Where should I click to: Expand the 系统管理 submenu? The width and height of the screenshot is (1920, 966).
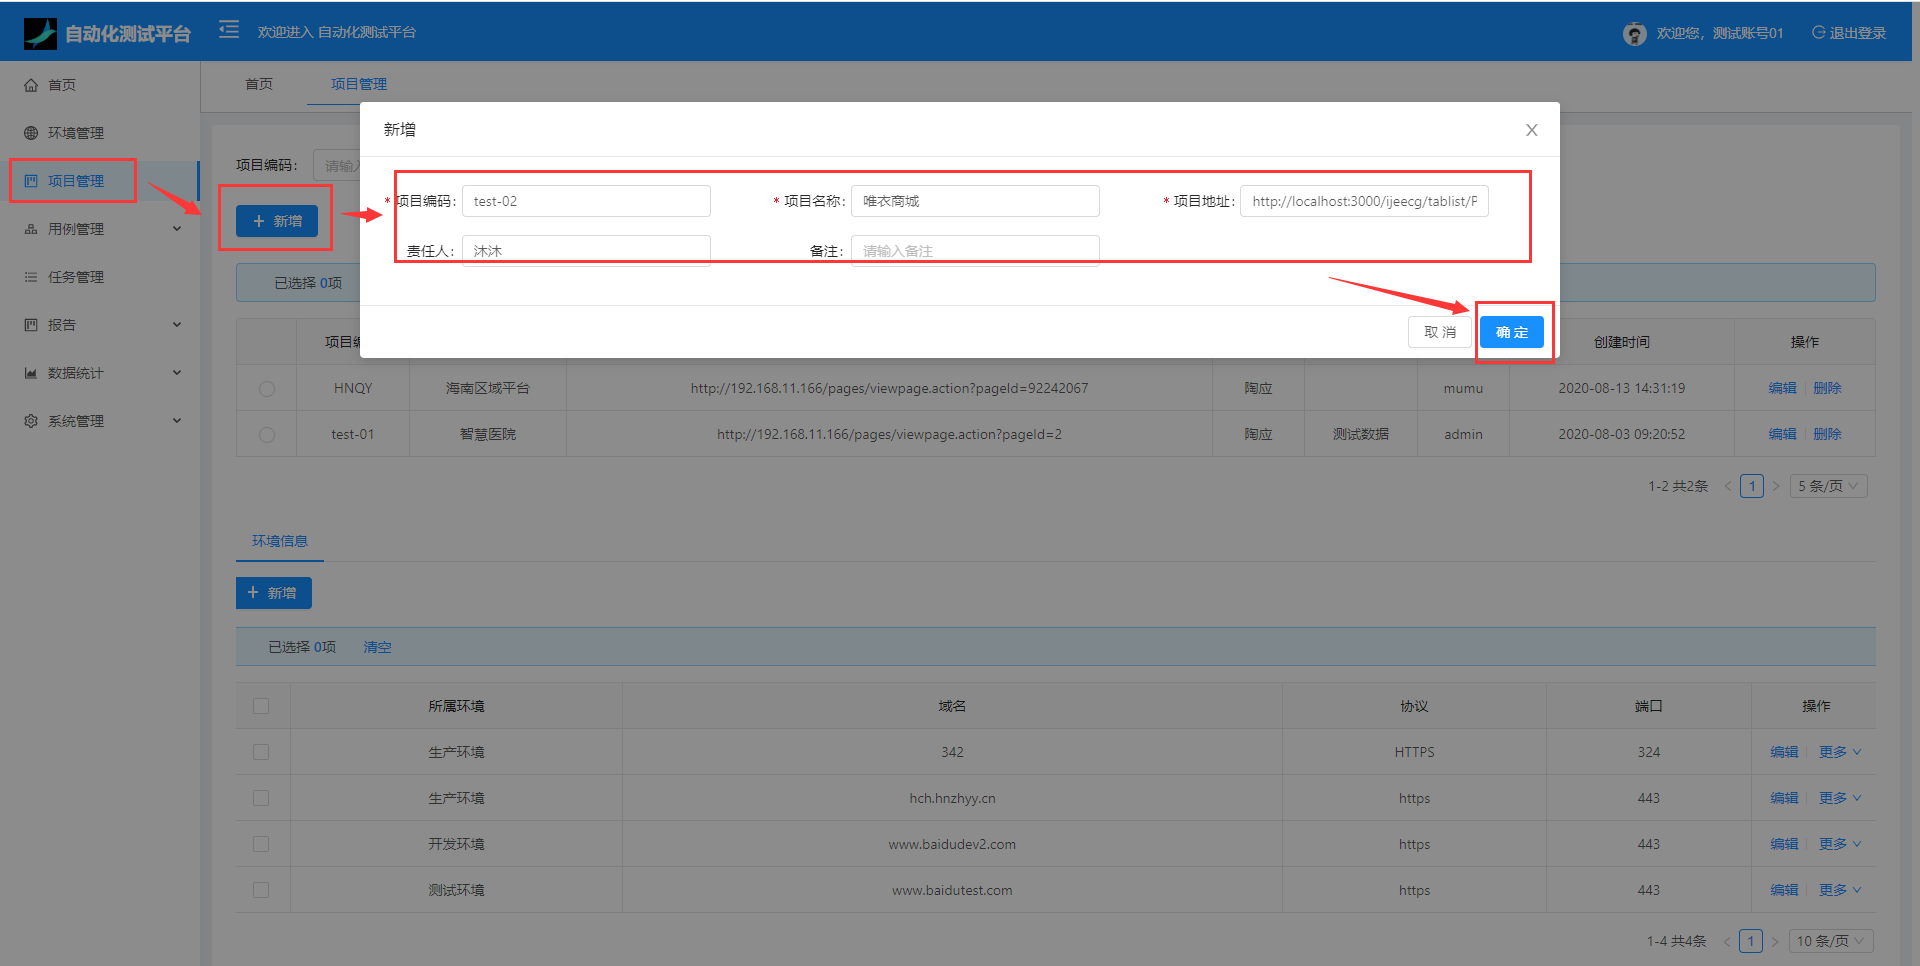177,421
